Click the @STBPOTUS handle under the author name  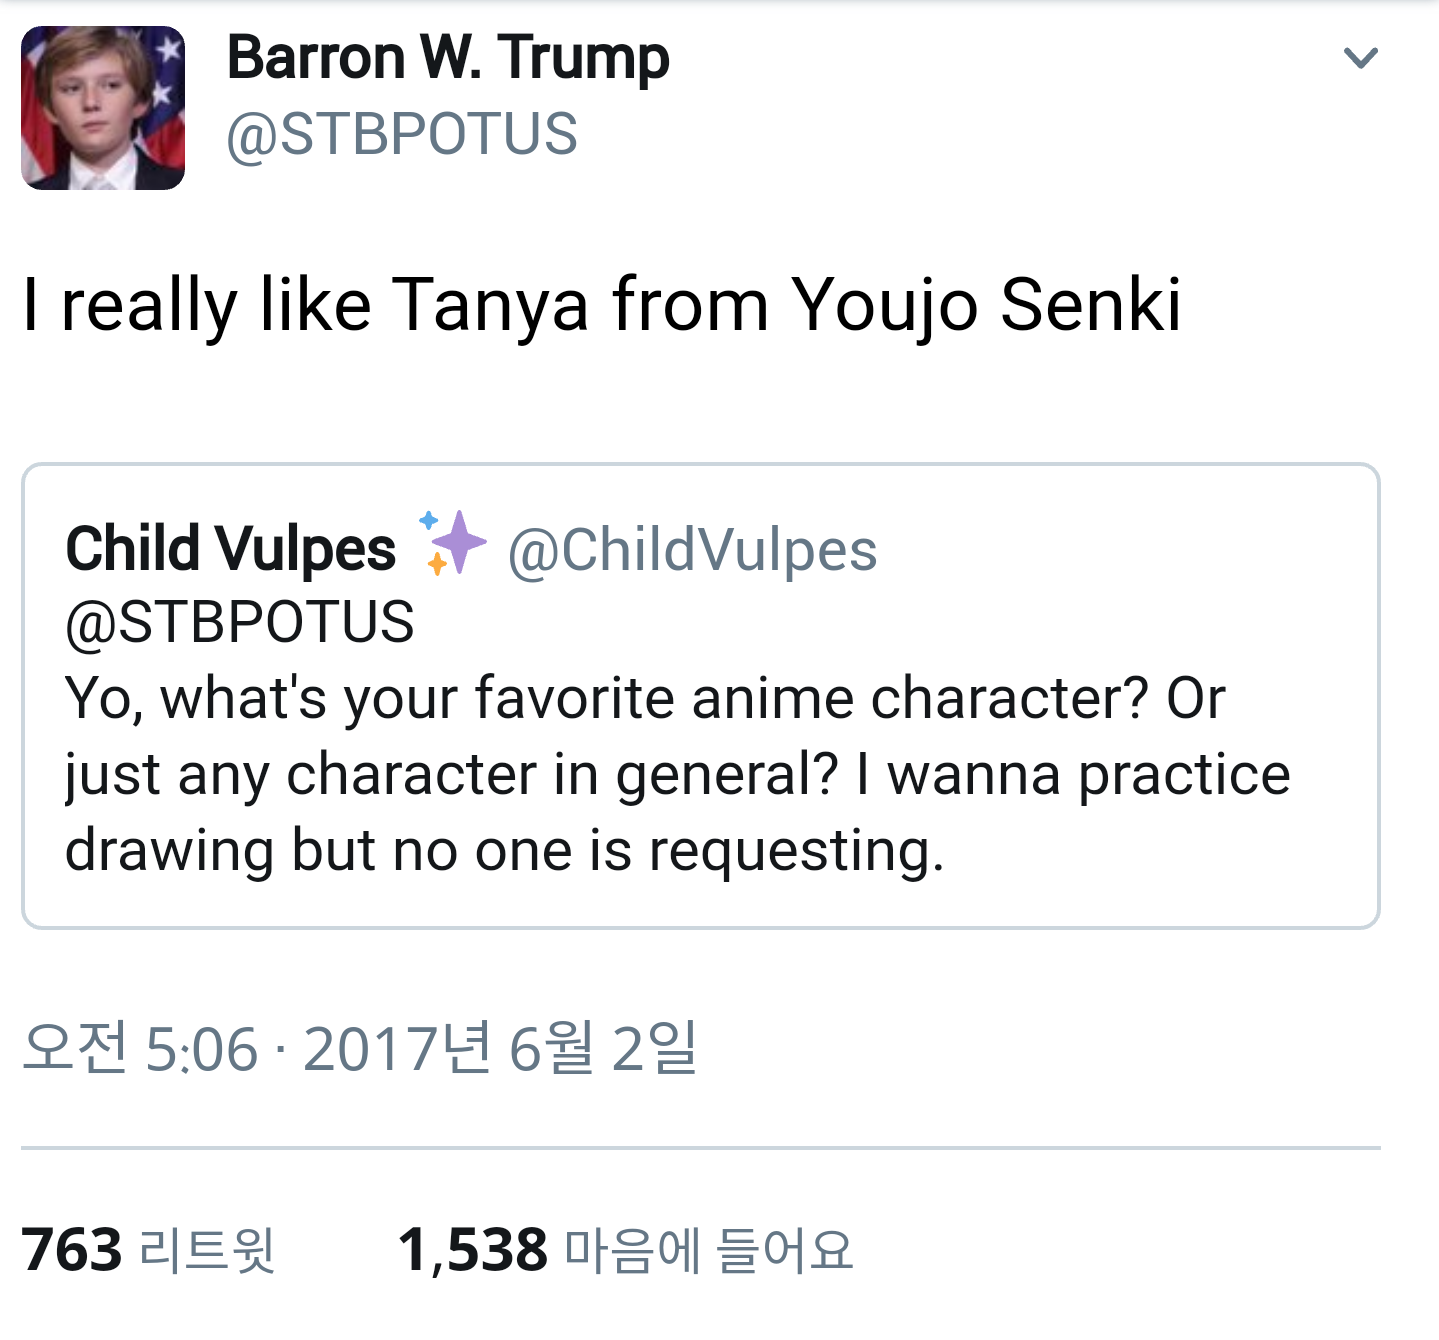tap(402, 134)
